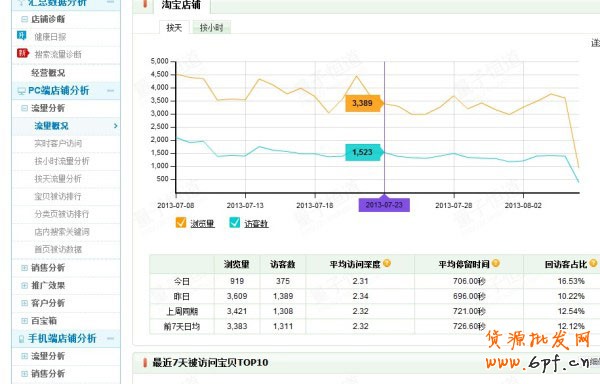Screen dimensions: 600x384
Task: Expand the 客户分析 tree node
Action: [x=24, y=303]
